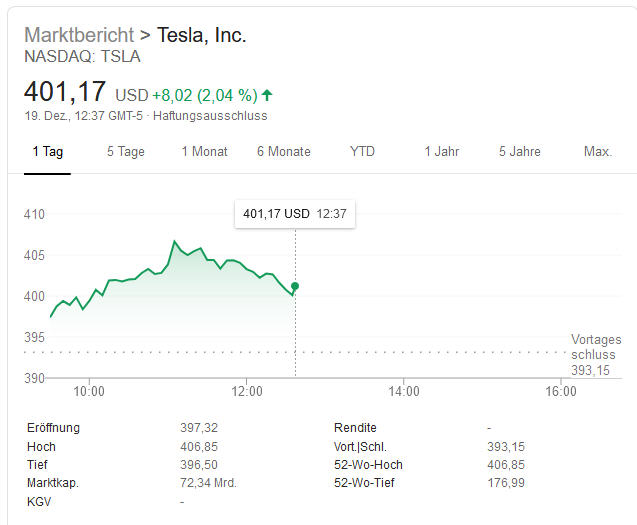This screenshot has height=525, width=637.
Task: Show the 1 Monat chart range
Action: coord(204,152)
